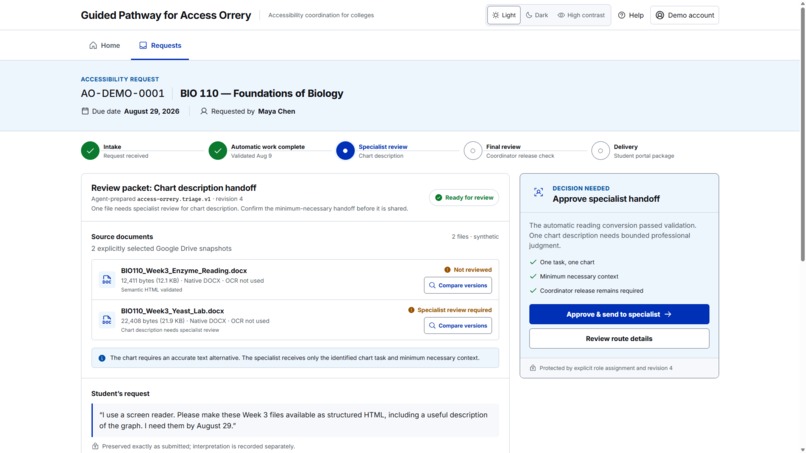The image size is (806, 453).
Task: Click the student's request quote text
Action: 293,420
